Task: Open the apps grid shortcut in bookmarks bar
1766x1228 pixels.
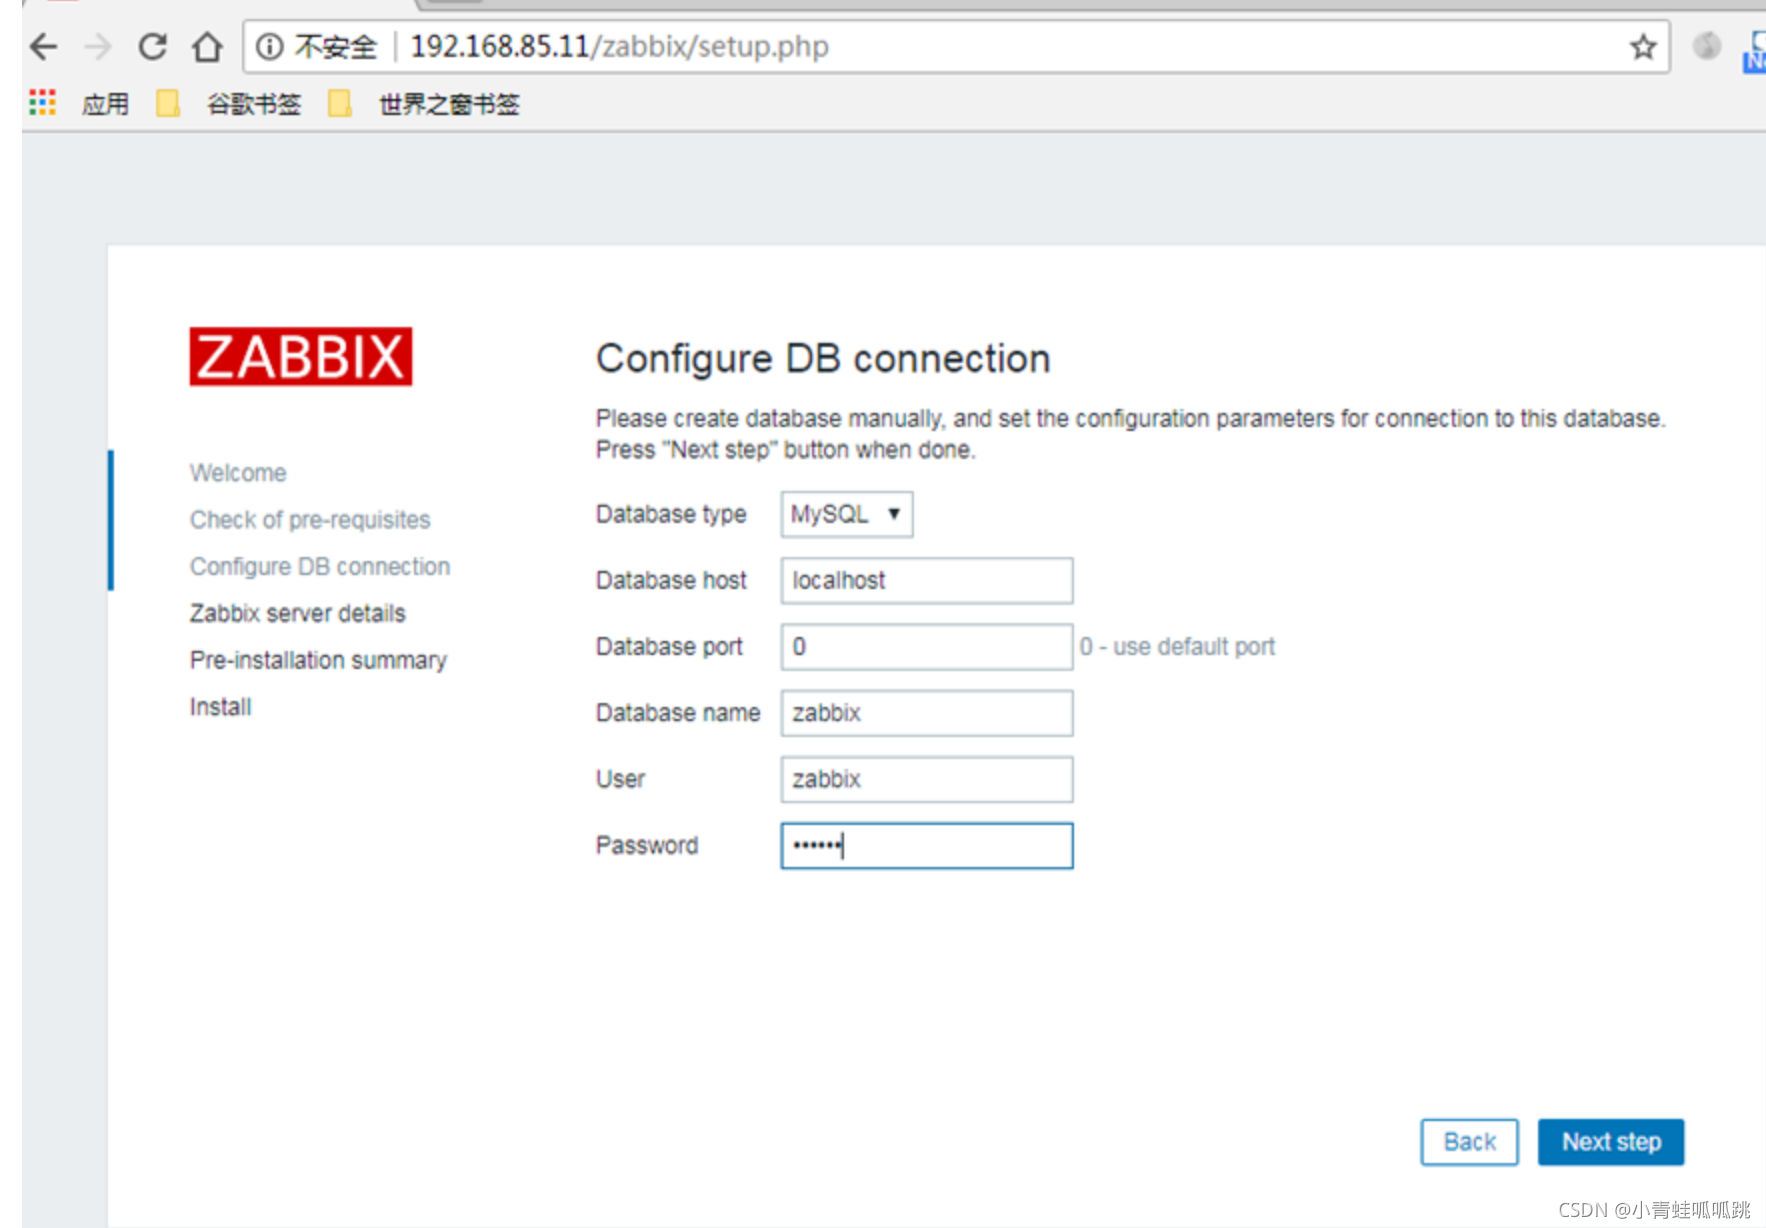Action: click(42, 102)
